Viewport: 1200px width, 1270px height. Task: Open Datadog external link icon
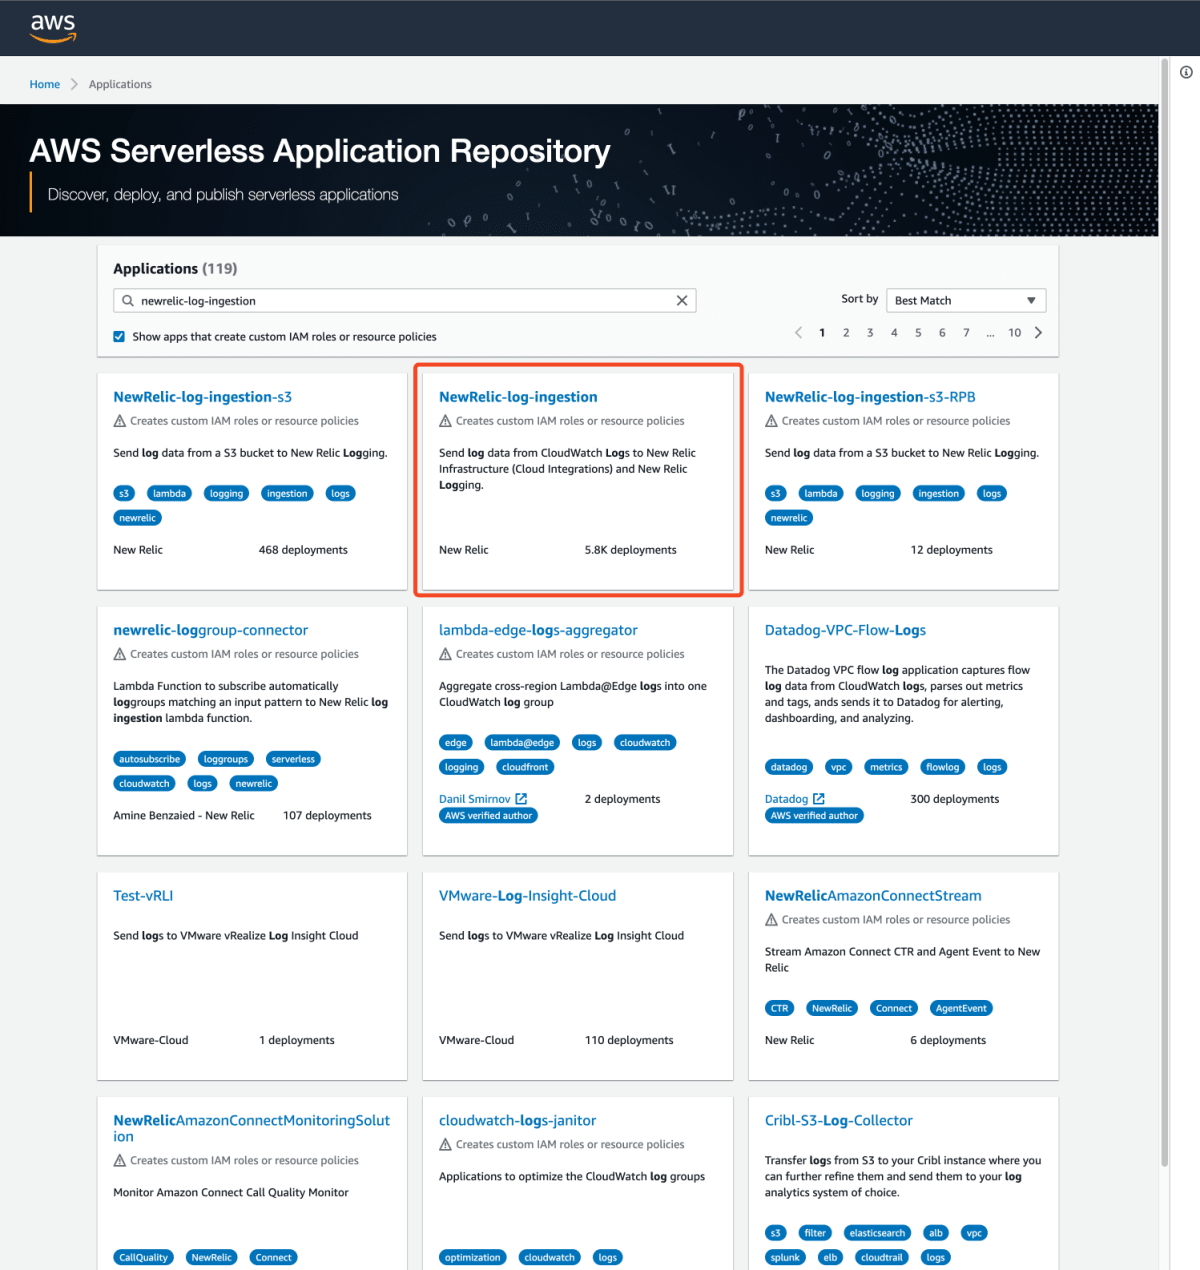pyautogui.click(x=819, y=799)
